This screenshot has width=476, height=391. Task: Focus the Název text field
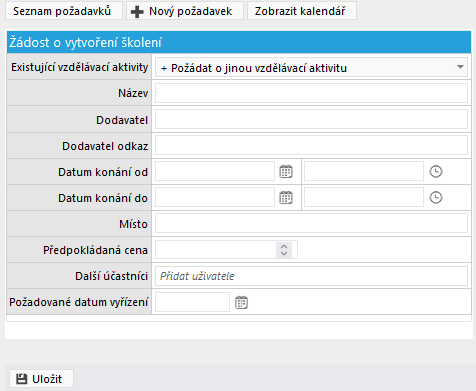click(x=311, y=93)
